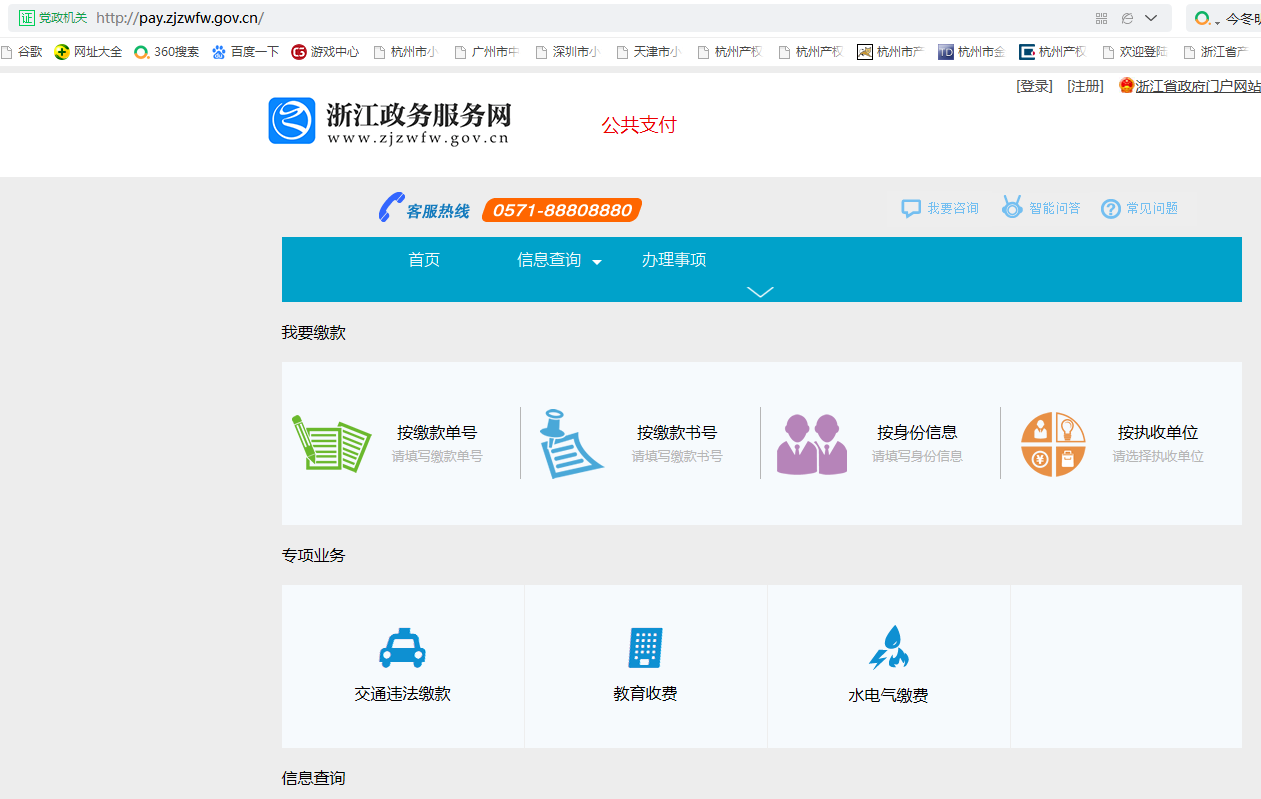Open the 天津市 bookmark

(649, 52)
